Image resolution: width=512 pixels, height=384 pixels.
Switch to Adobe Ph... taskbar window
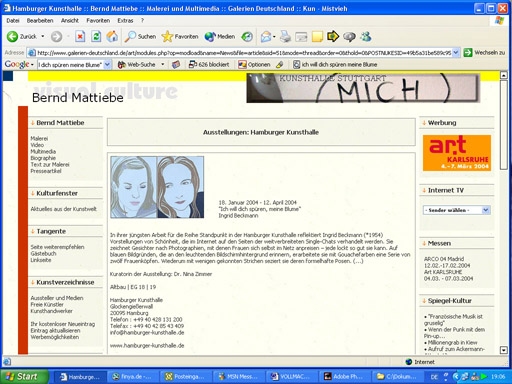pos(346,377)
